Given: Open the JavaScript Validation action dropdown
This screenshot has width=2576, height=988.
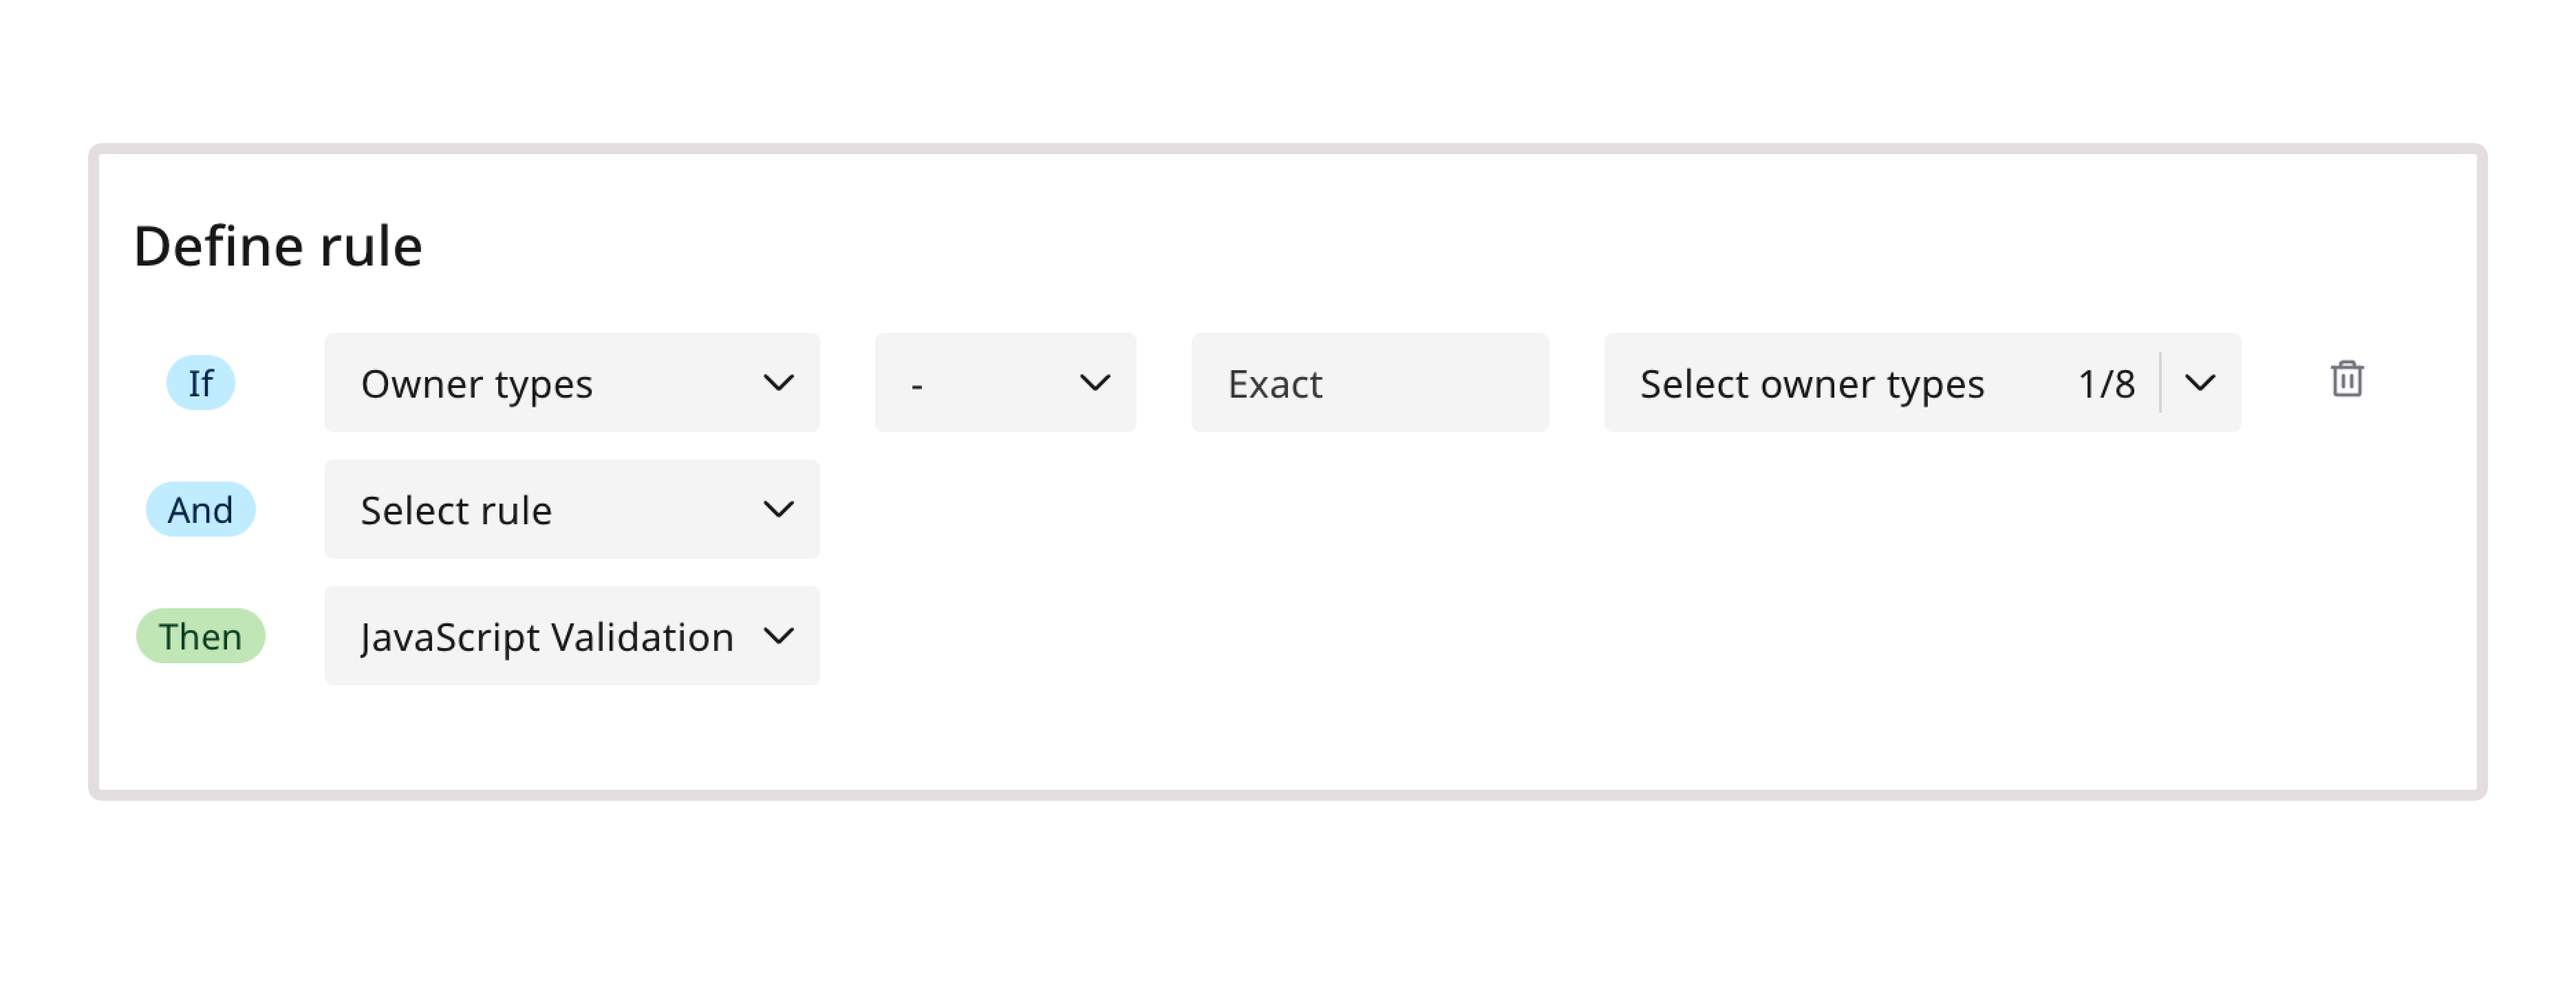Looking at the screenshot, I should [570, 636].
